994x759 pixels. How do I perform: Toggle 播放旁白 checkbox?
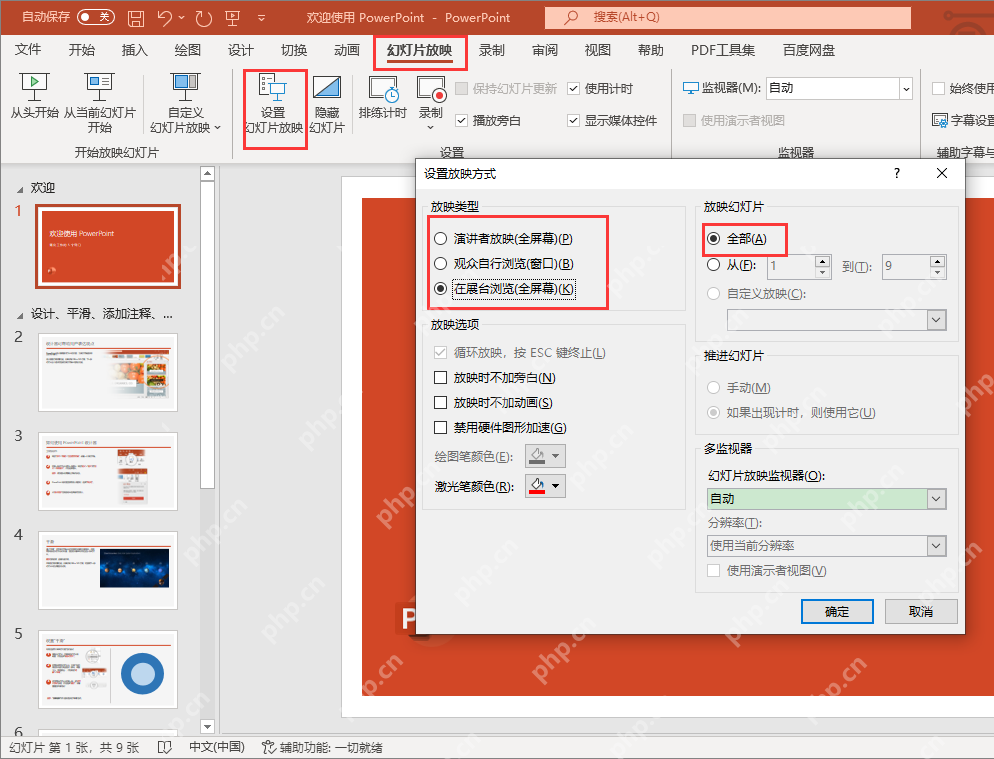462,120
